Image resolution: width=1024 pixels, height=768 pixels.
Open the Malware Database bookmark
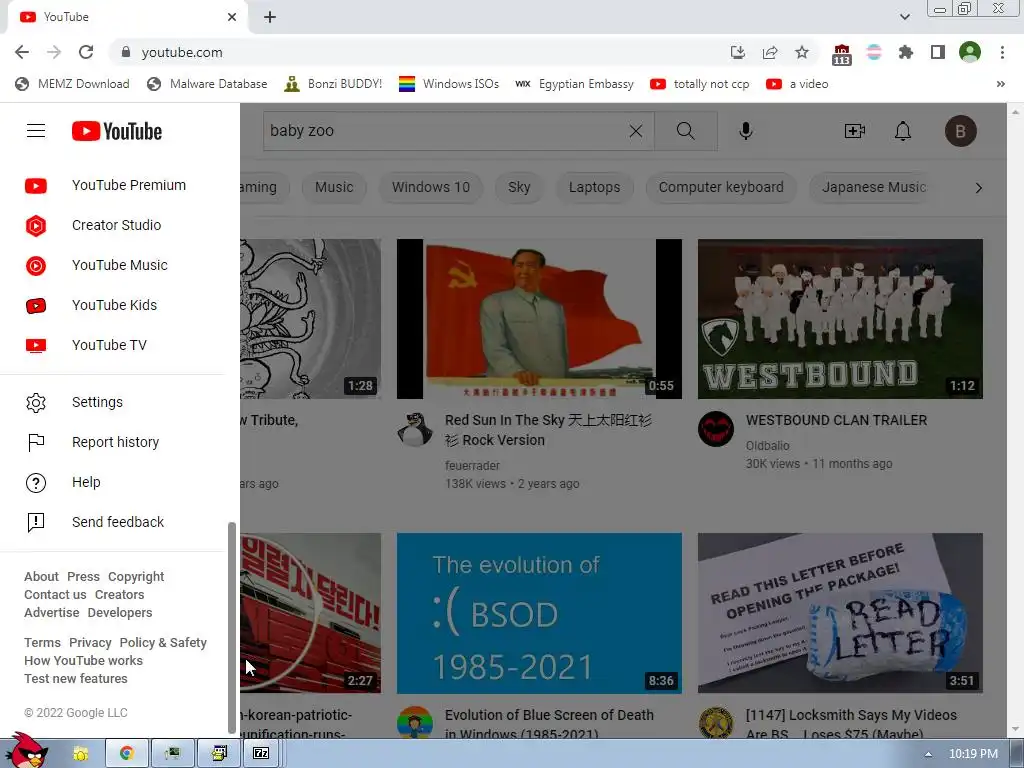[208, 84]
